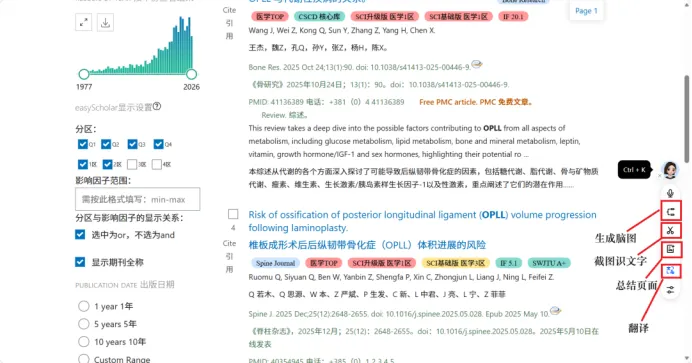The width and height of the screenshot is (692, 363).
Task: Click the PMID: 41136389 text
Action: (276, 102)
